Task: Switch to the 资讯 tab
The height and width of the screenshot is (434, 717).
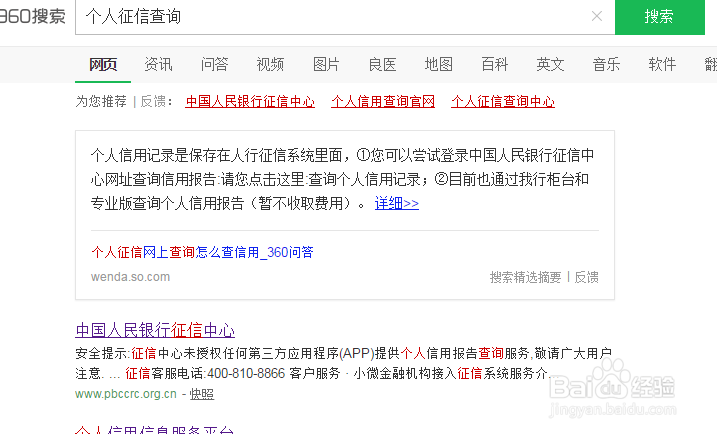Action: coord(158,64)
